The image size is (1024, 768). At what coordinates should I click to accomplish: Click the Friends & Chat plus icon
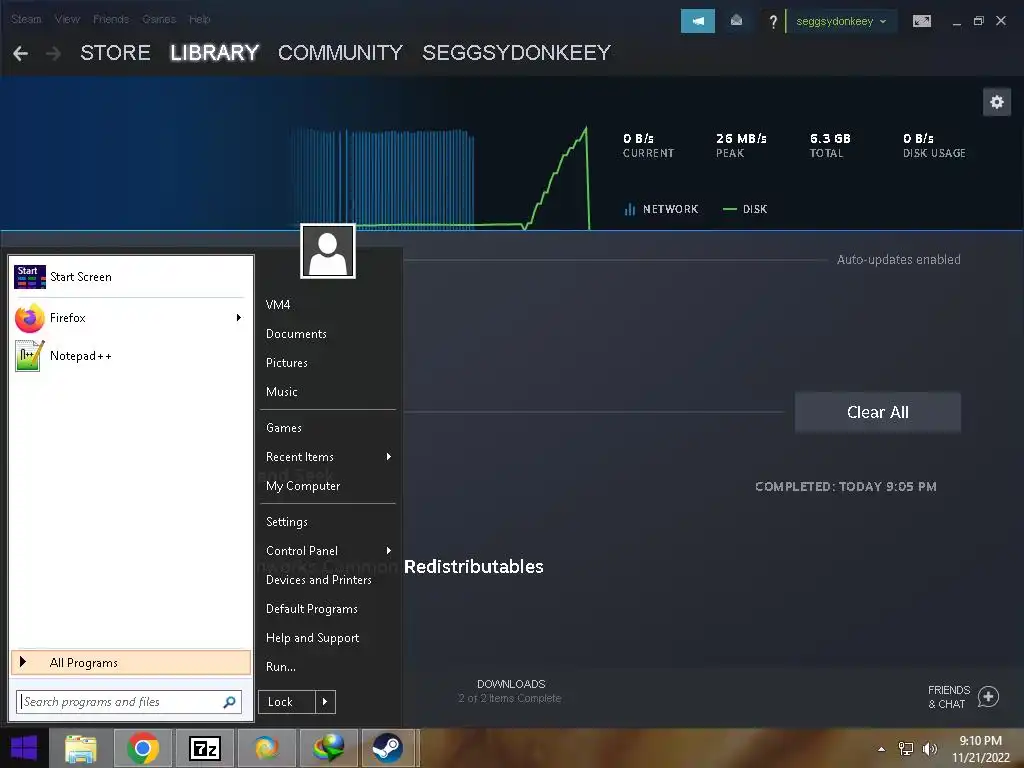(988, 697)
